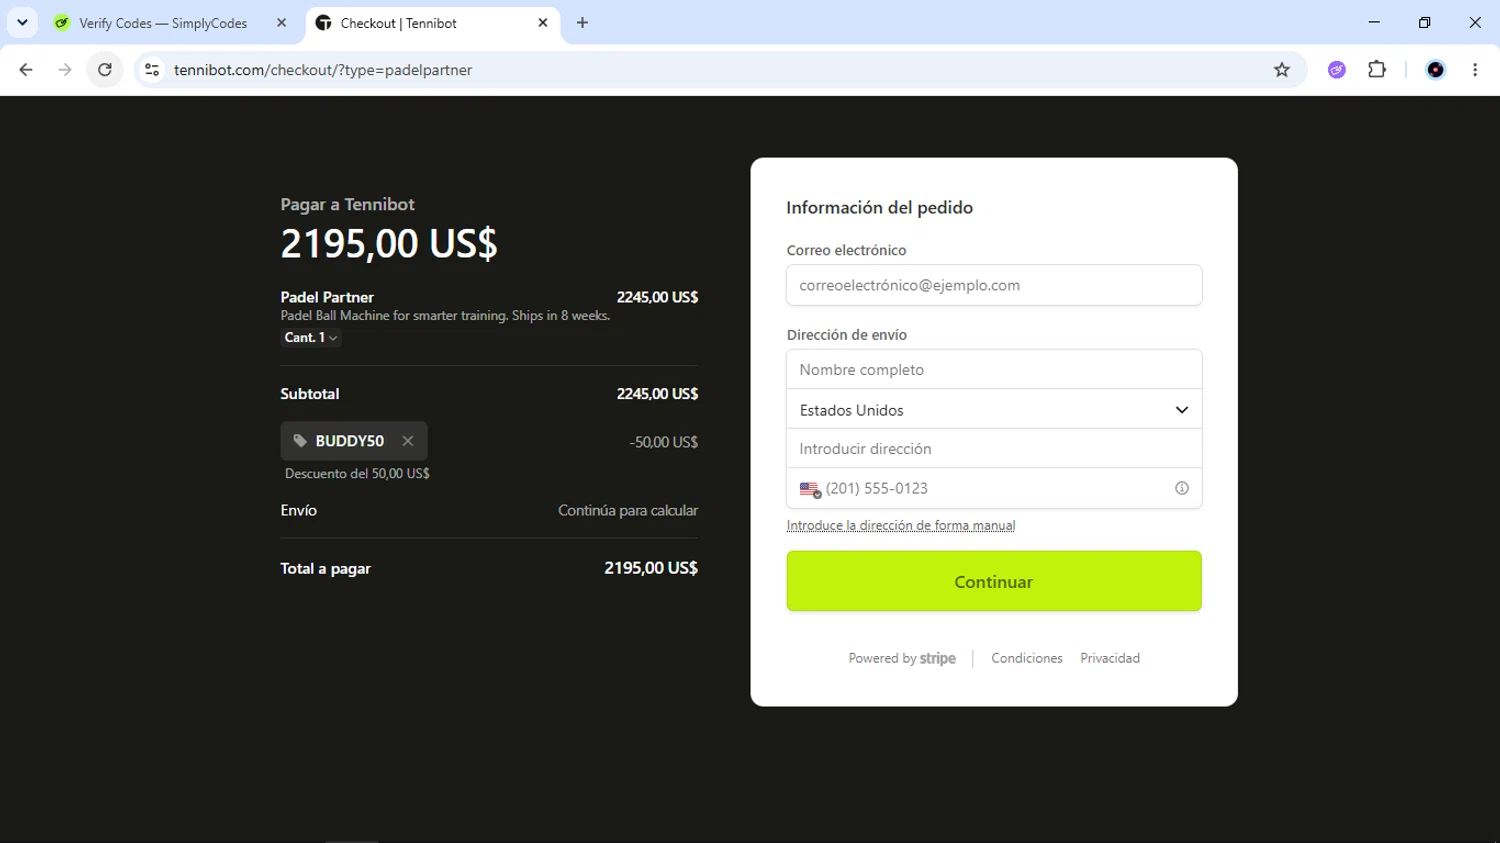Select the Checkout | Tennibot tab

(x=430, y=23)
